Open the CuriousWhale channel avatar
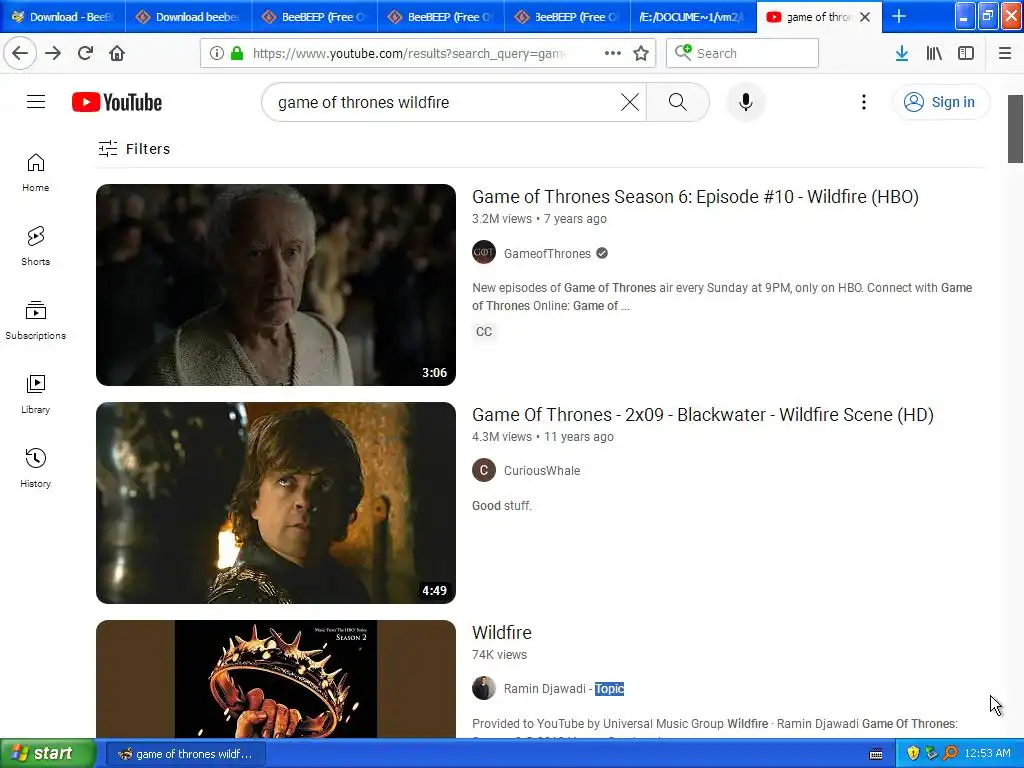The height and width of the screenshot is (768, 1024). click(x=484, y=470)
